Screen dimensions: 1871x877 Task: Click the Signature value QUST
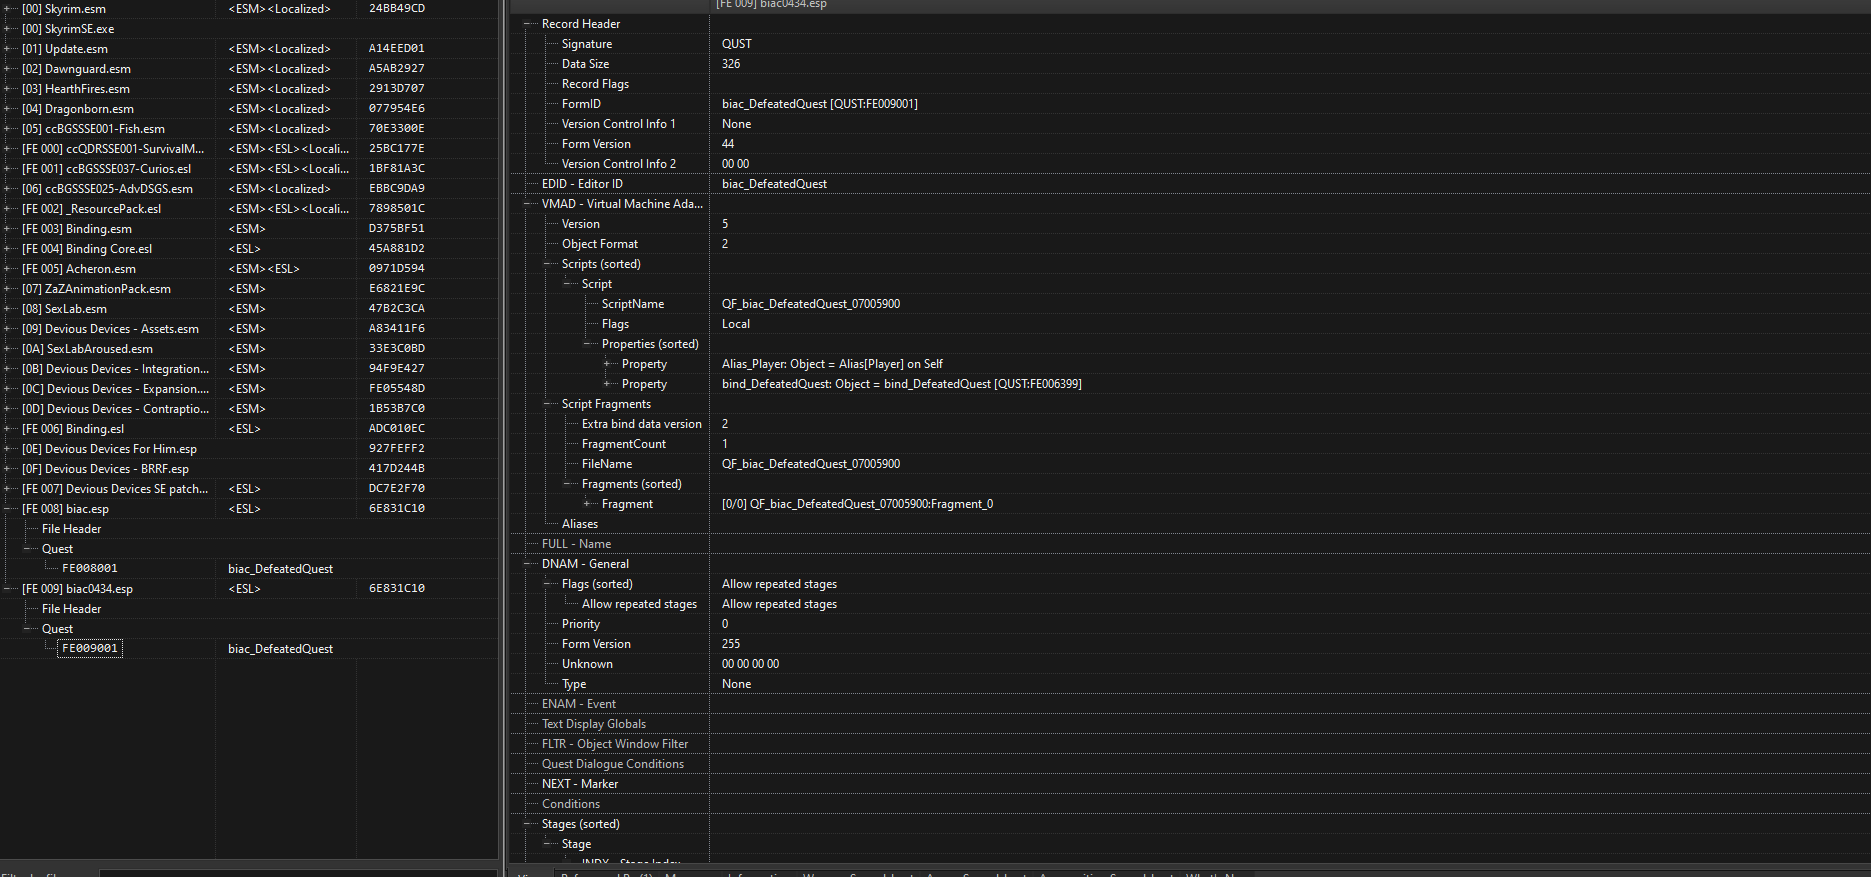737,44
